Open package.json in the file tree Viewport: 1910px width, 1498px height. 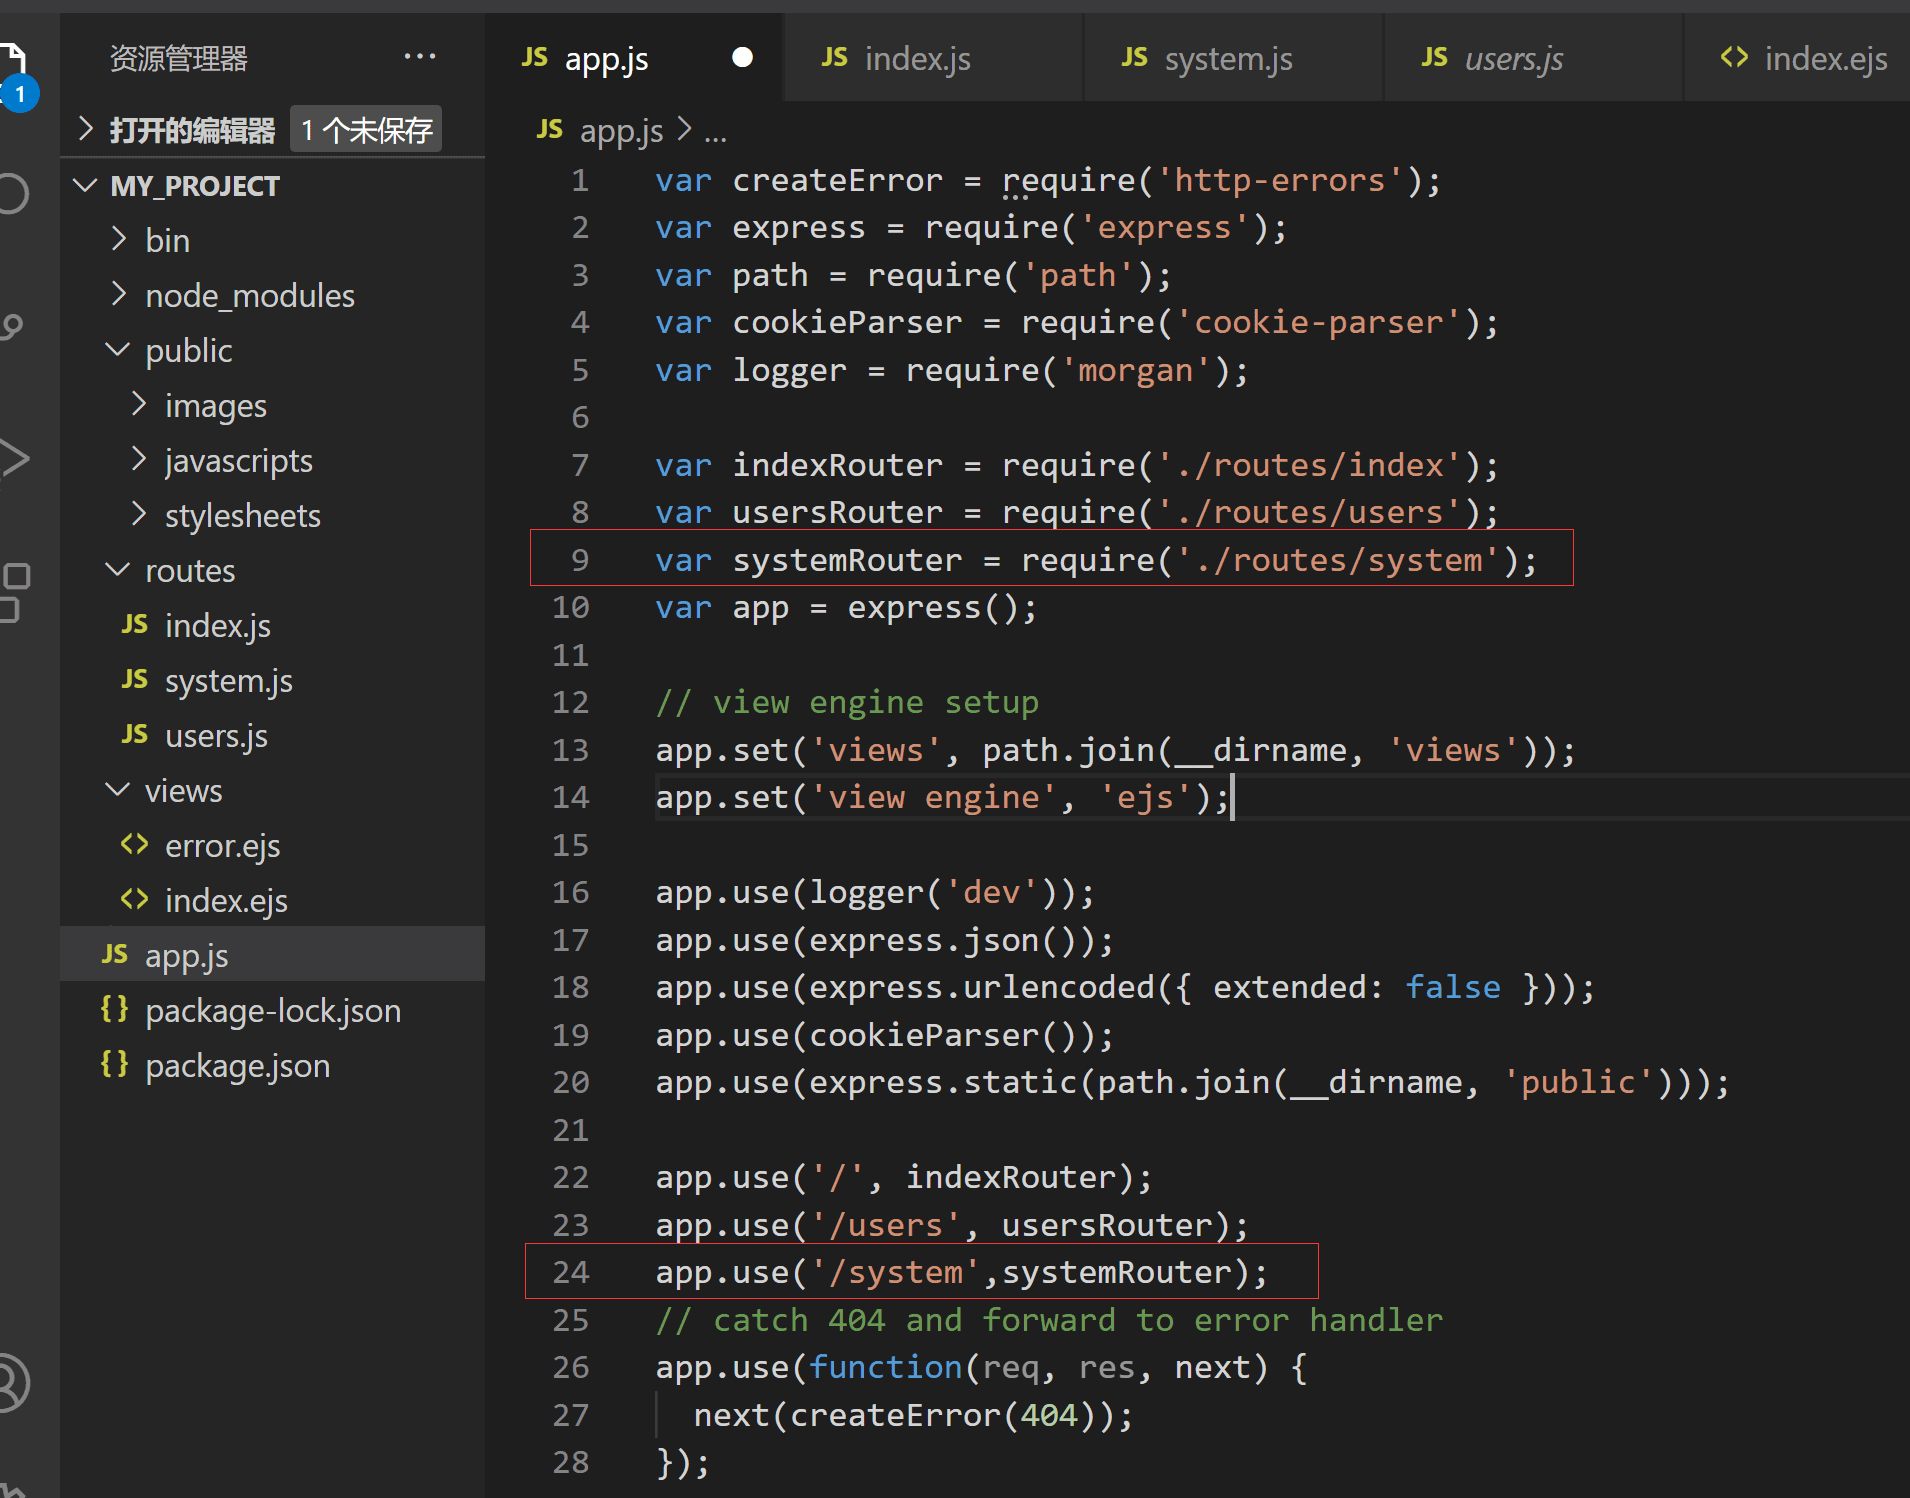point(237,1066)
